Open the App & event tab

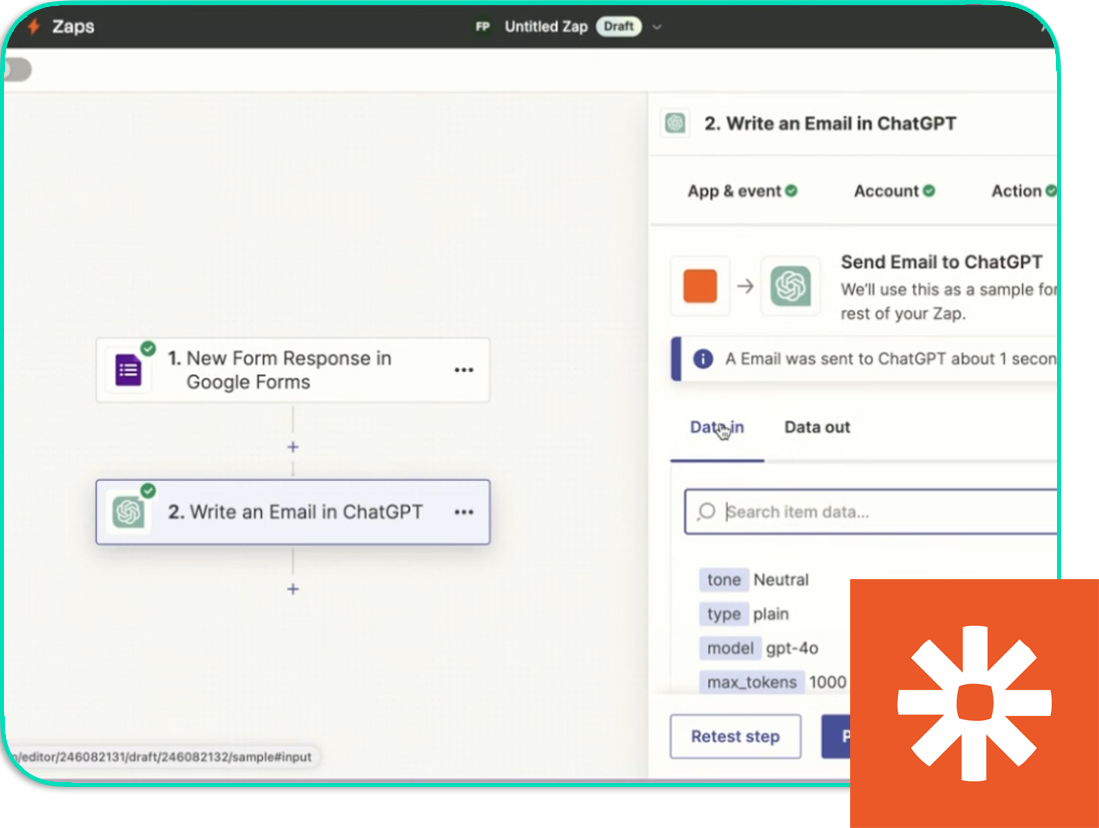tap(742, 191)
